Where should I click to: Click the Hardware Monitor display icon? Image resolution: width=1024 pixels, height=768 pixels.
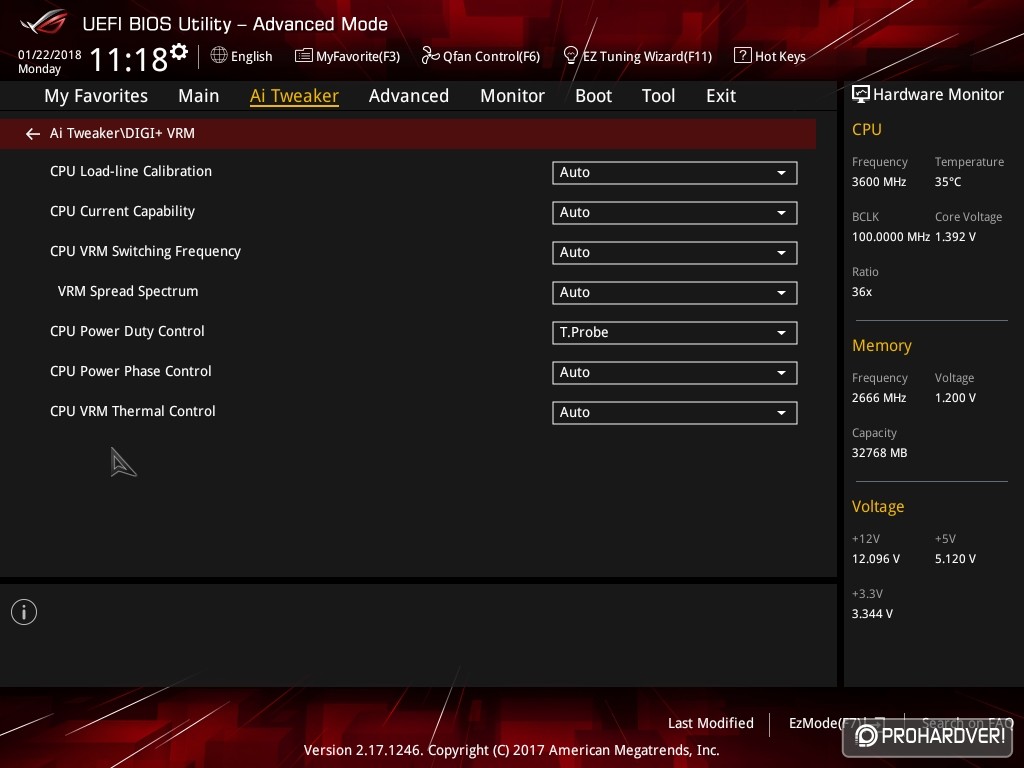click(861, 95)
